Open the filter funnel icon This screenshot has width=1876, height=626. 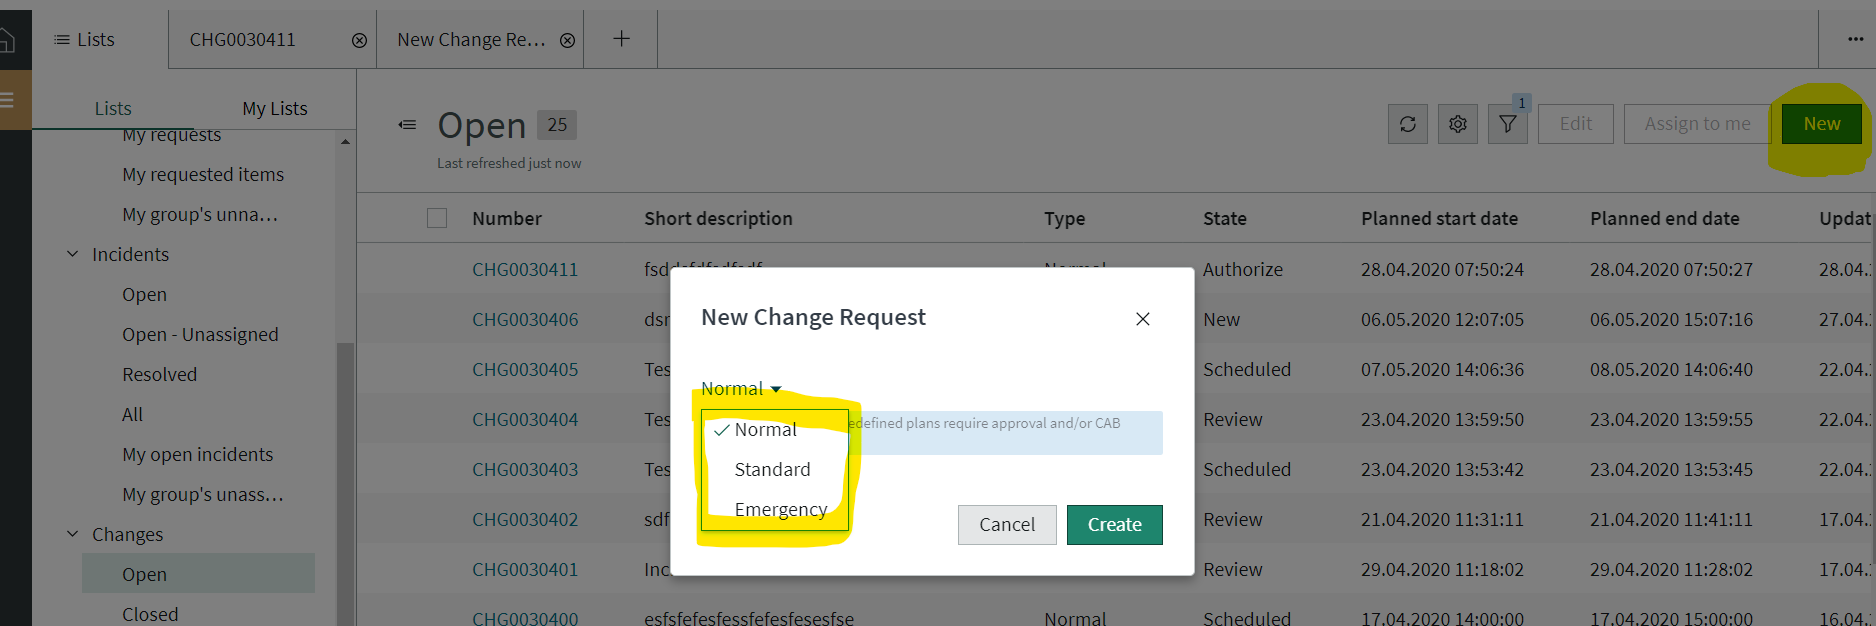point(1507,124)
